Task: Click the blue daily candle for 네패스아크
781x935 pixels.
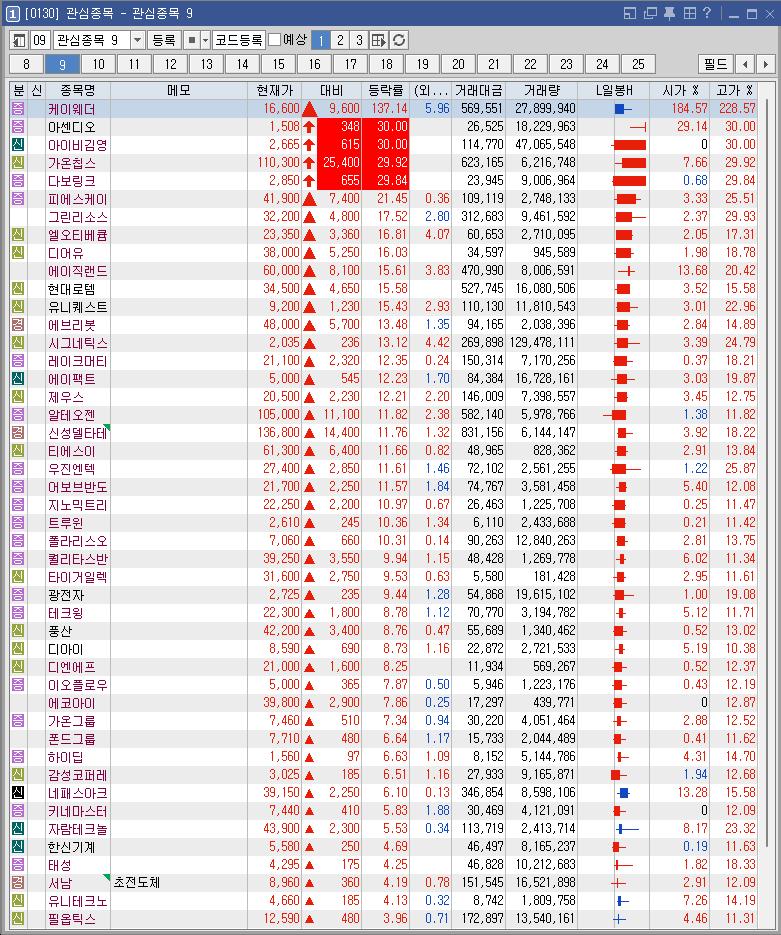Action: pyautogui.click(x=624, y=792)
